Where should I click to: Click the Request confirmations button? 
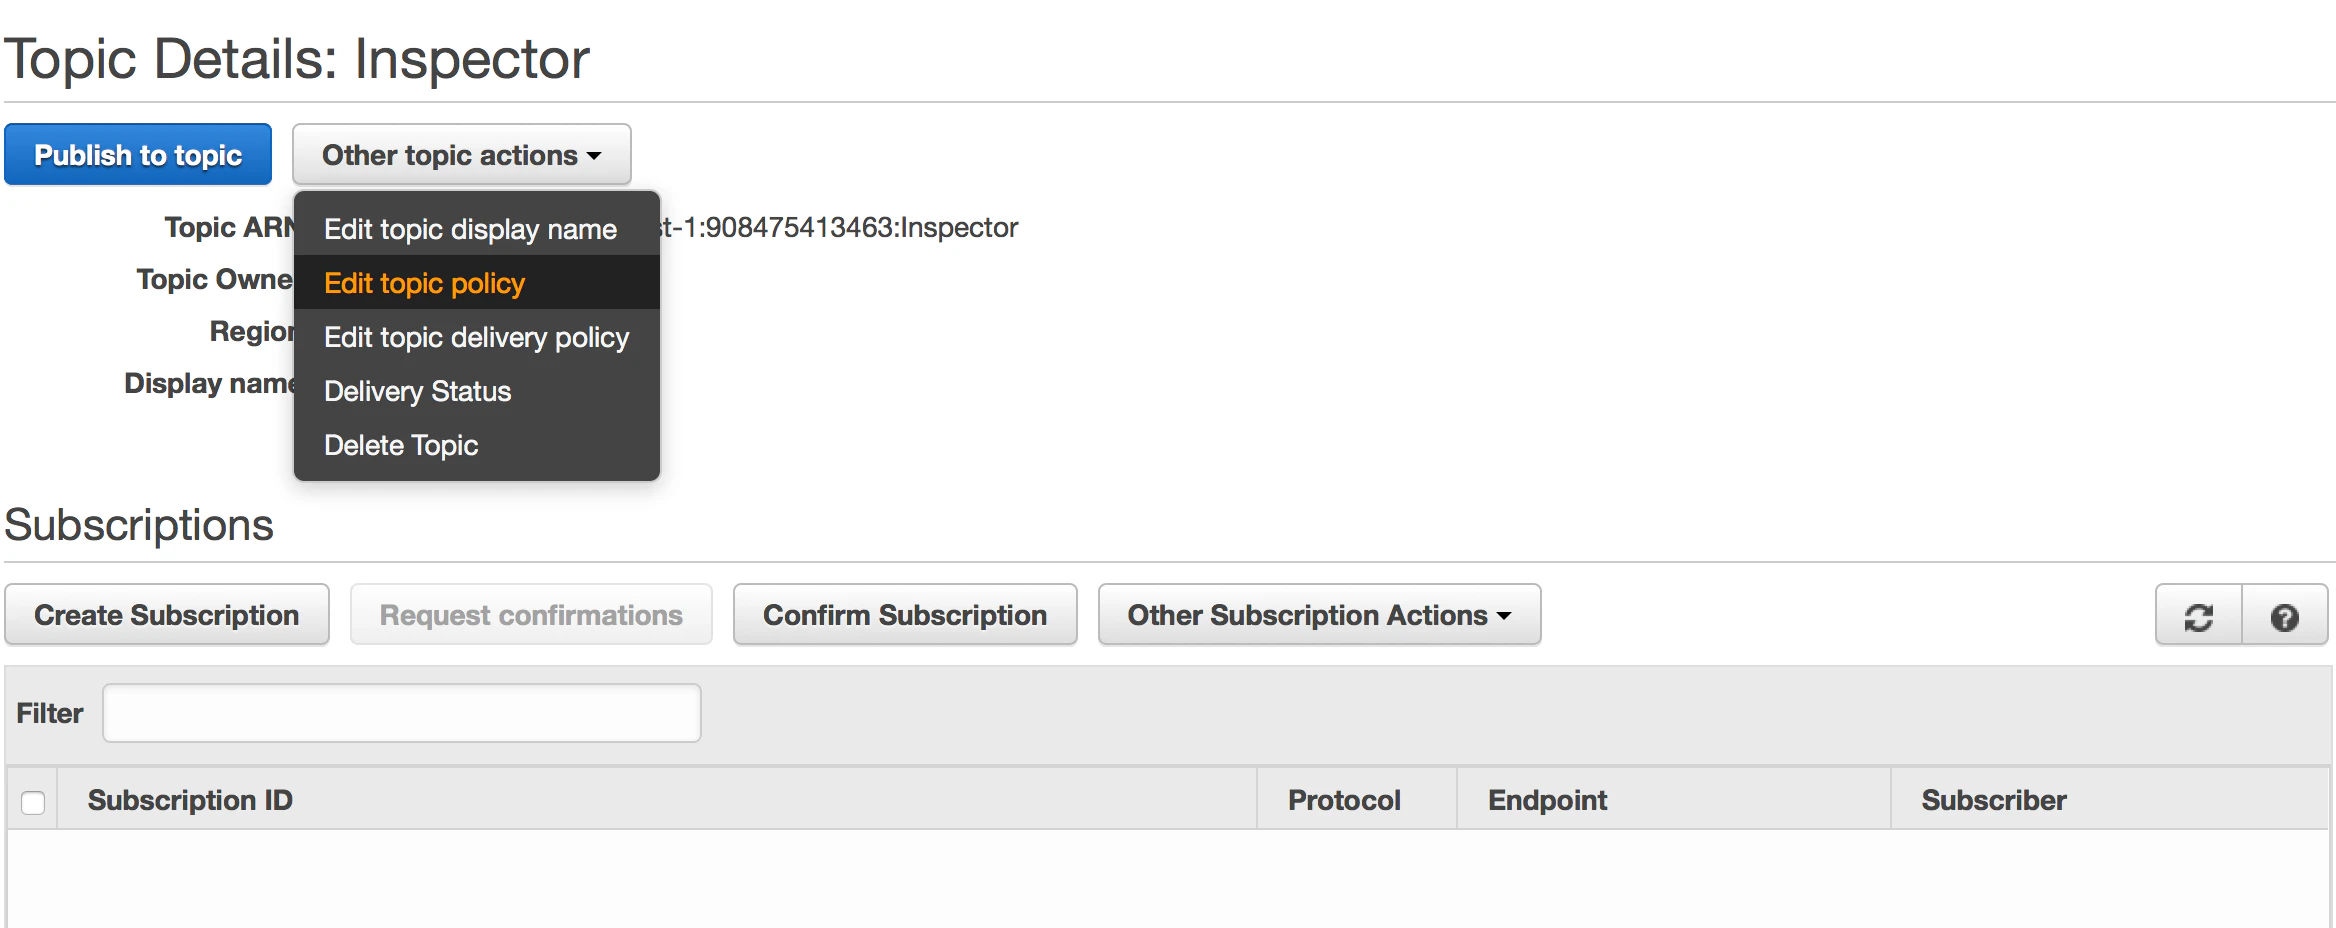(531, 615)
